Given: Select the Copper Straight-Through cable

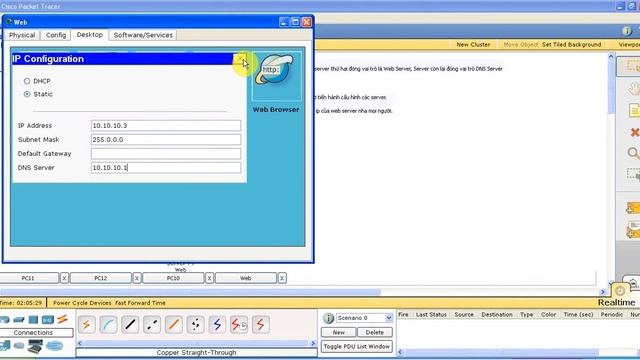Looking at the screenshot, I should (130, 325).
